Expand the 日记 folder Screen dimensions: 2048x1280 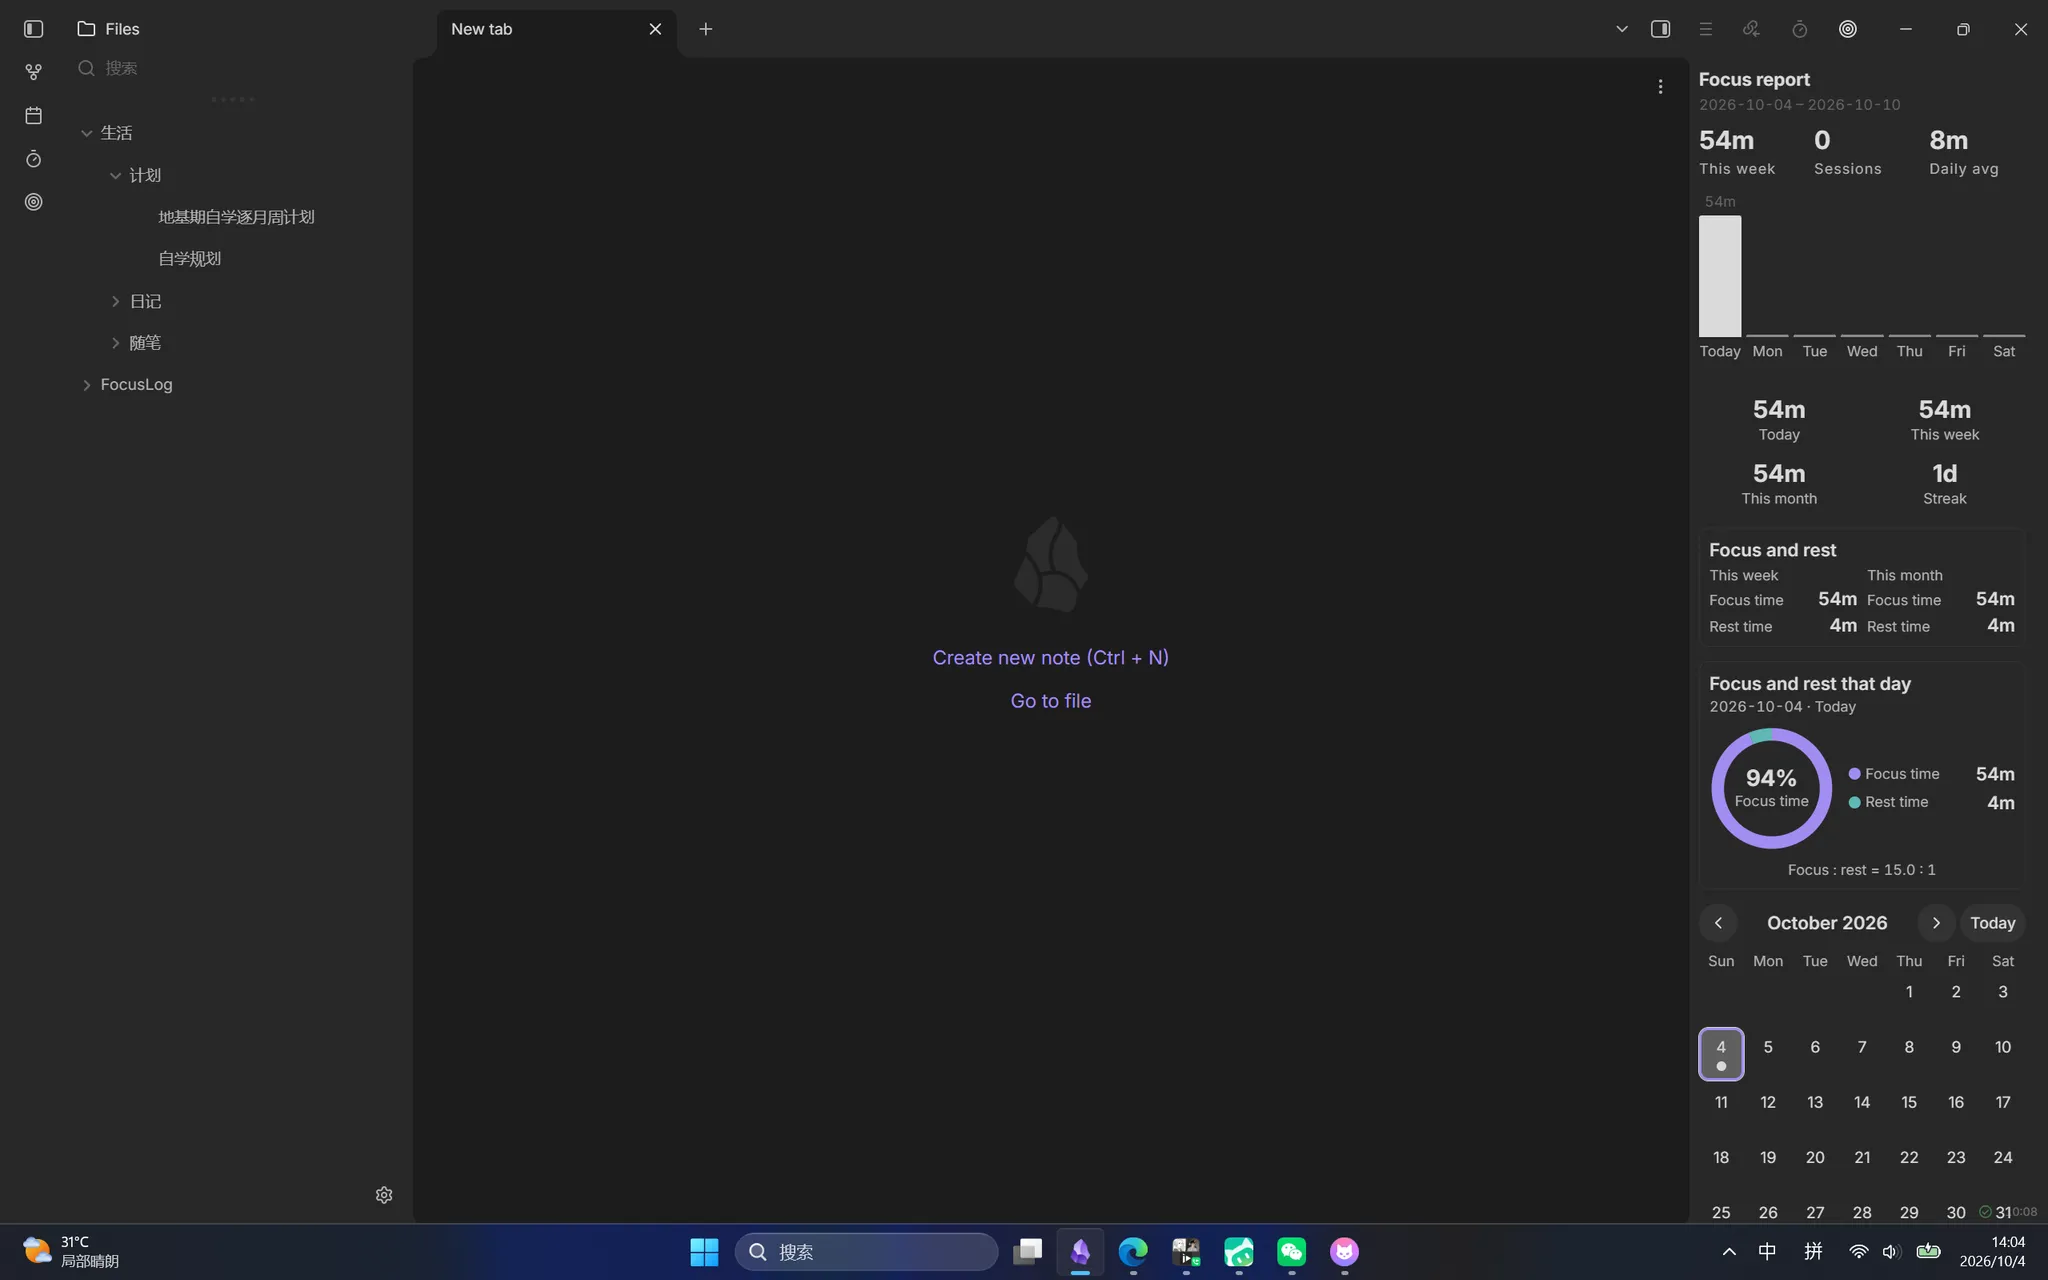[x=116, y=301]
